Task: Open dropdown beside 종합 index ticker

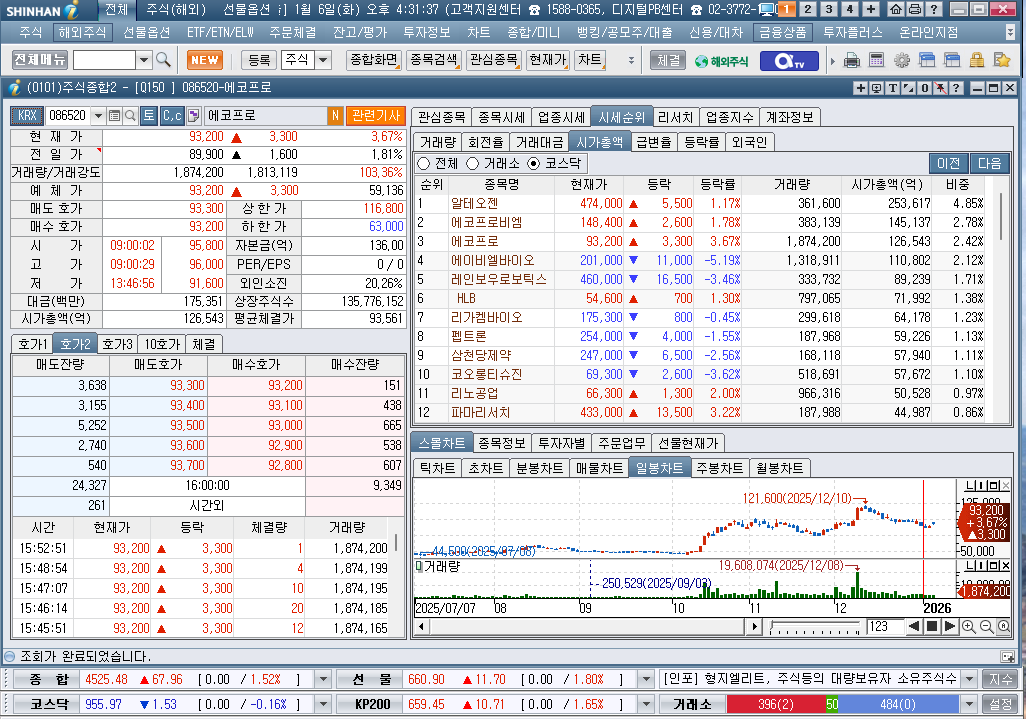Action: pyautogui.click(x=323, y=679)
